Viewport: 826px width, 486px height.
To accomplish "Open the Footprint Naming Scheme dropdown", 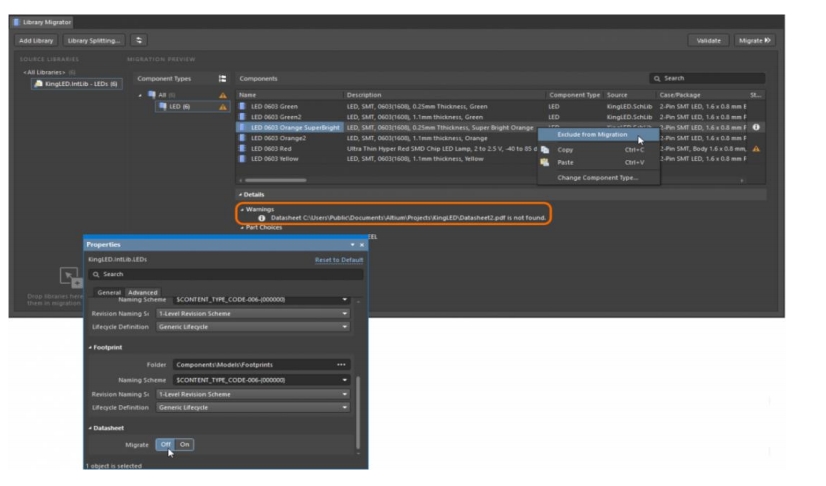I will click(x=261, y=380).
